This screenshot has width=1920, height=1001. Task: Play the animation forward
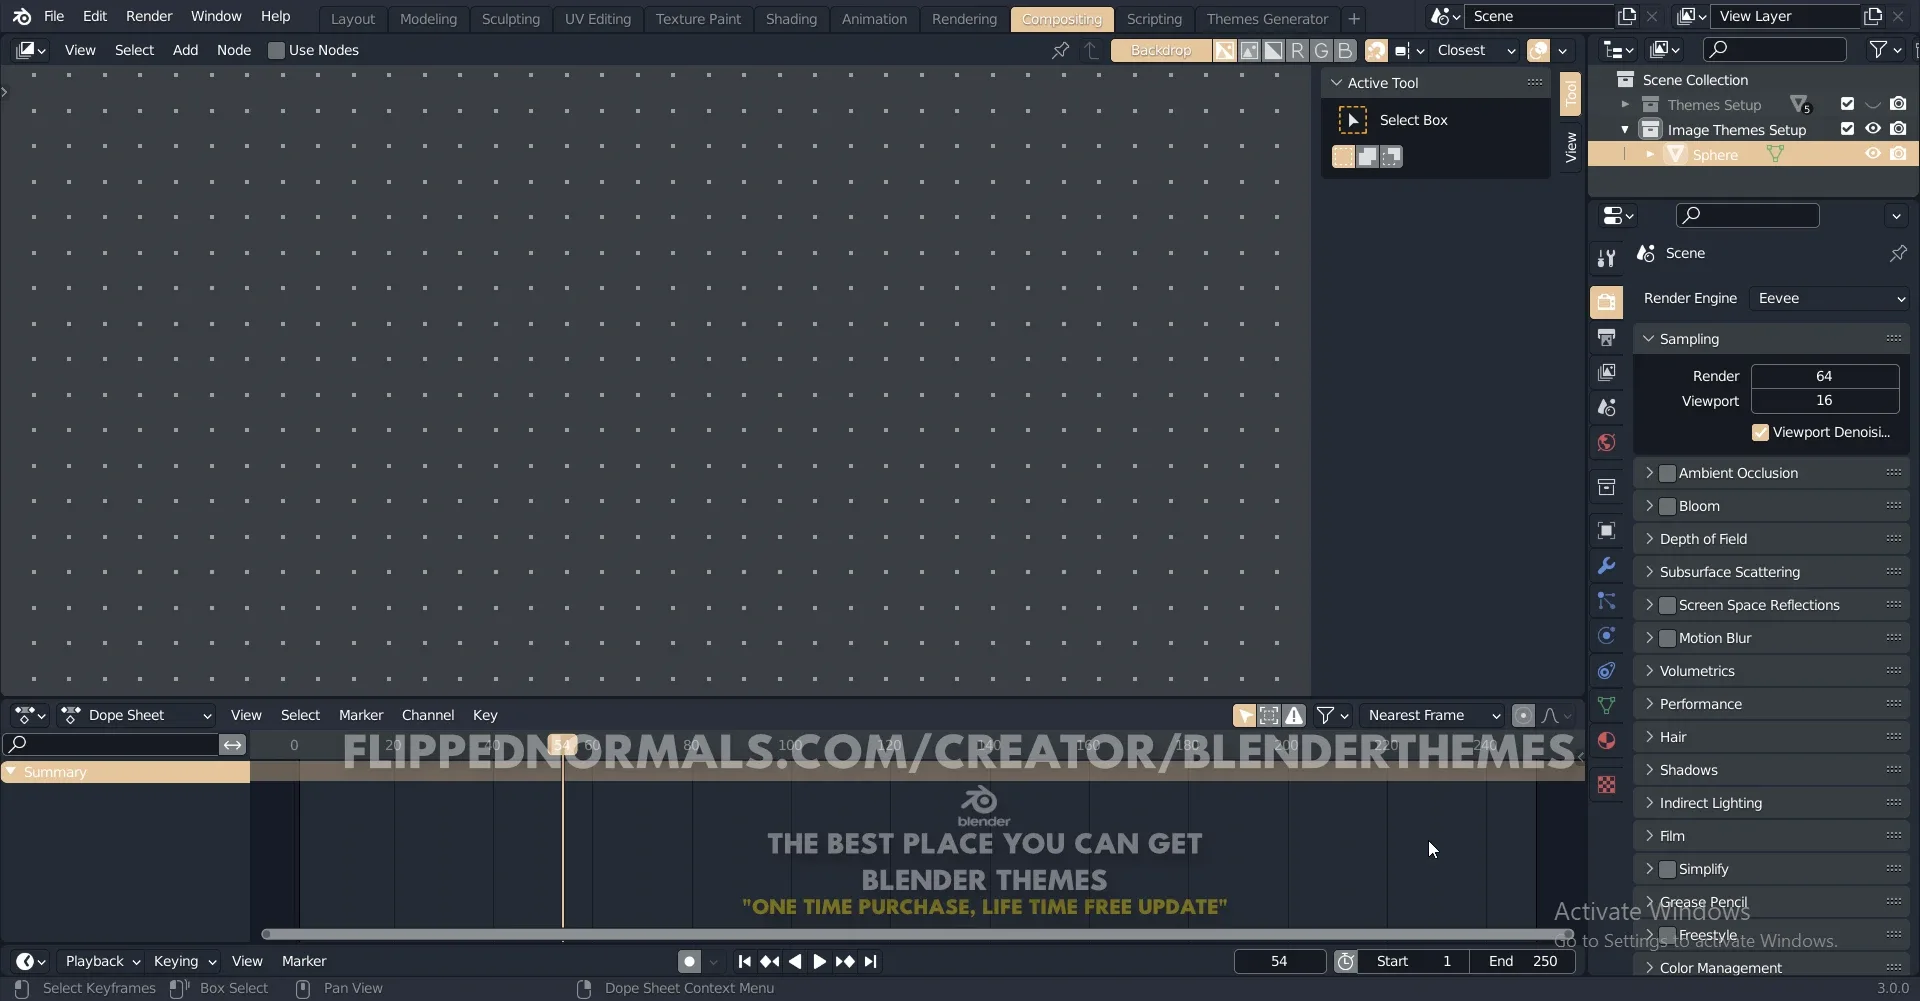coord(819,961)
